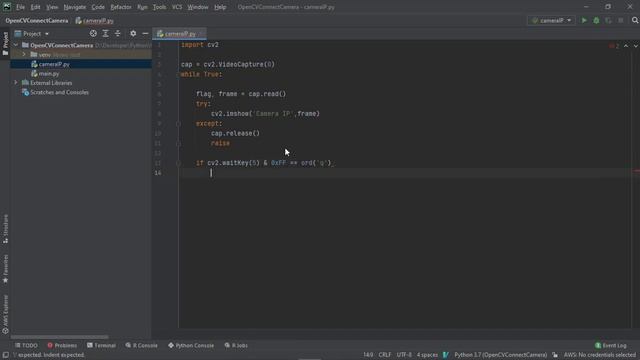The height and width of the screenshot is (360, 640).
Task: Toggle fold marker next to if line
Action: pyautogui.click(x=178, y=163)
